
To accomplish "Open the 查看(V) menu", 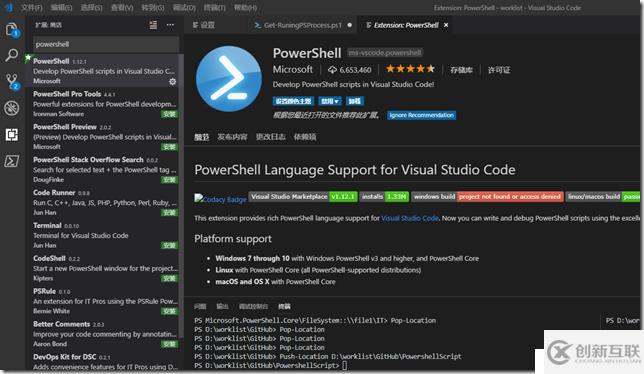I will click(x=122, y=7).
